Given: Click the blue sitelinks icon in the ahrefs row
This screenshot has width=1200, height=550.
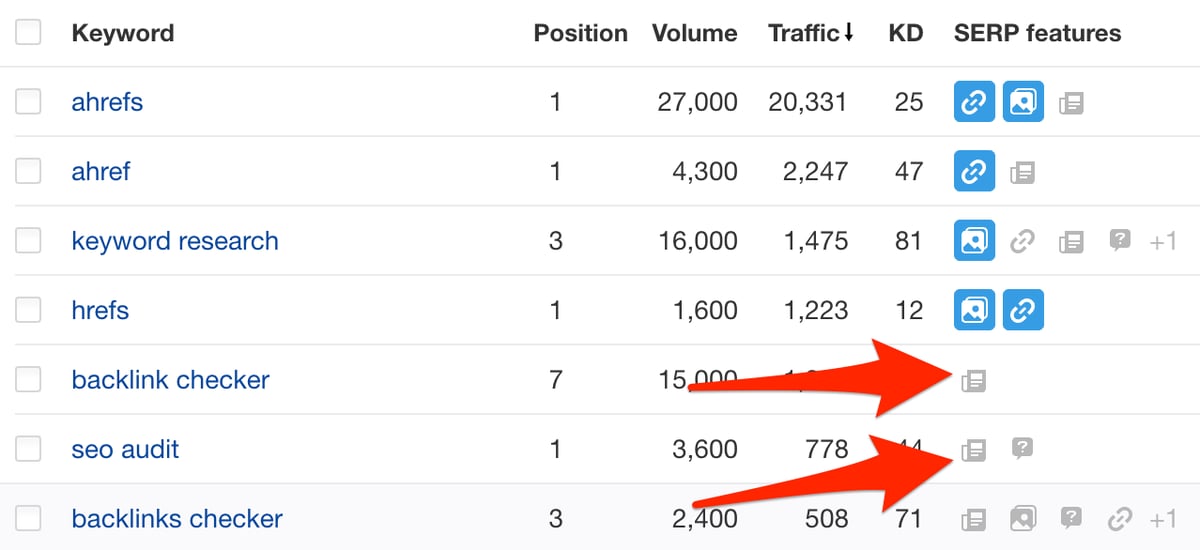Looking at the screenshot, I should (974, 102).
